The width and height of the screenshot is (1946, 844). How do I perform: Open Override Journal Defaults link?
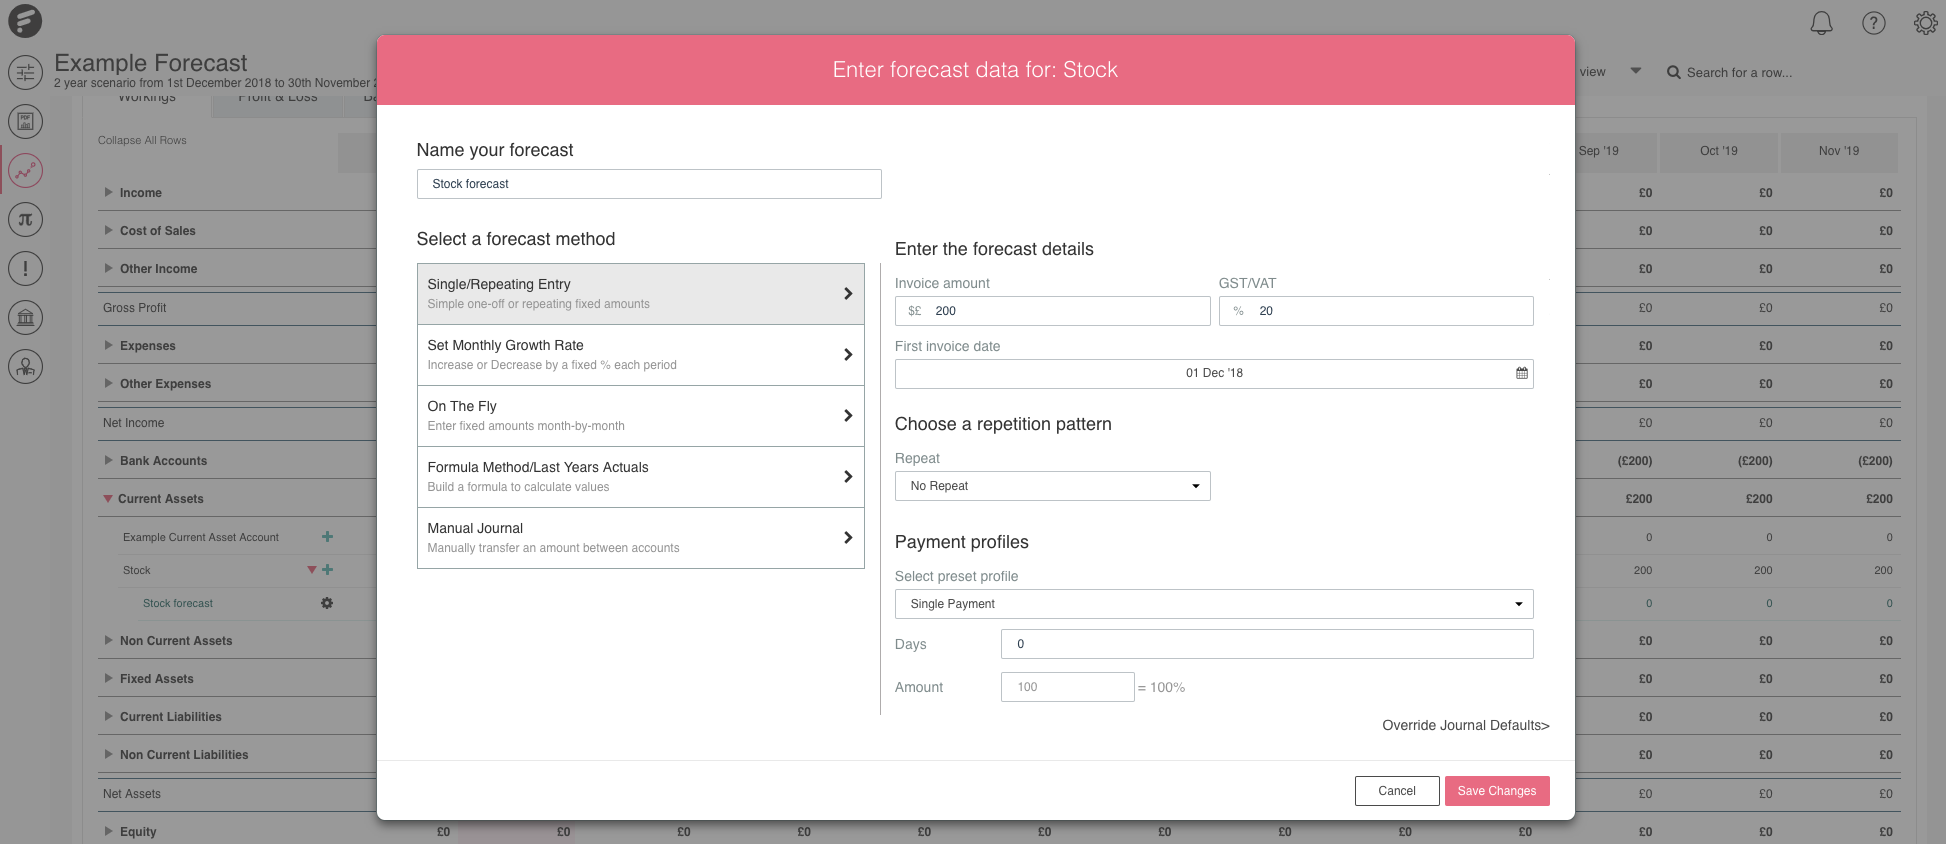pyautogui.click(x=1466, y=725)
